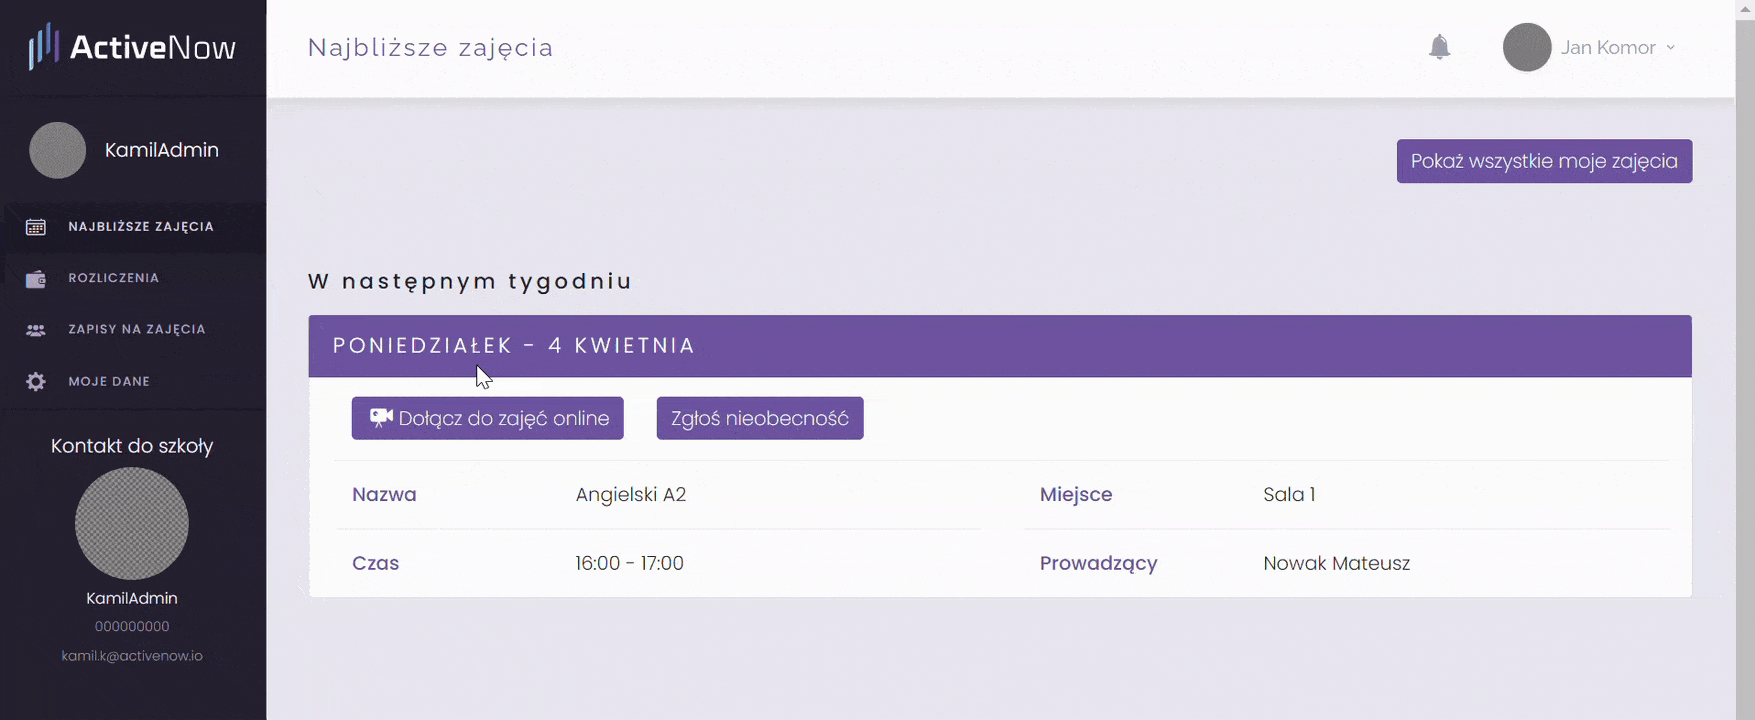This screenshot has width=1755, height=720.
Task: Click the kamil.k@activenow.io email link
Action: [132, 656]
